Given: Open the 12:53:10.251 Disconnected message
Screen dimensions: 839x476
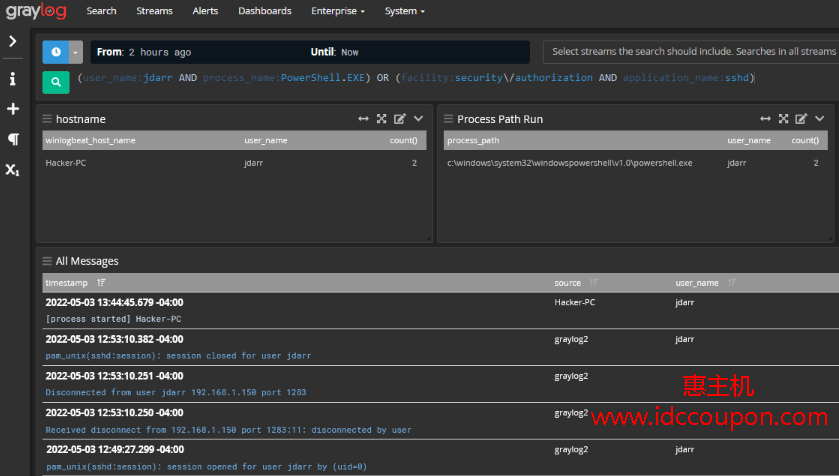Looking at the screenshot, I should [x=440, y=385].
